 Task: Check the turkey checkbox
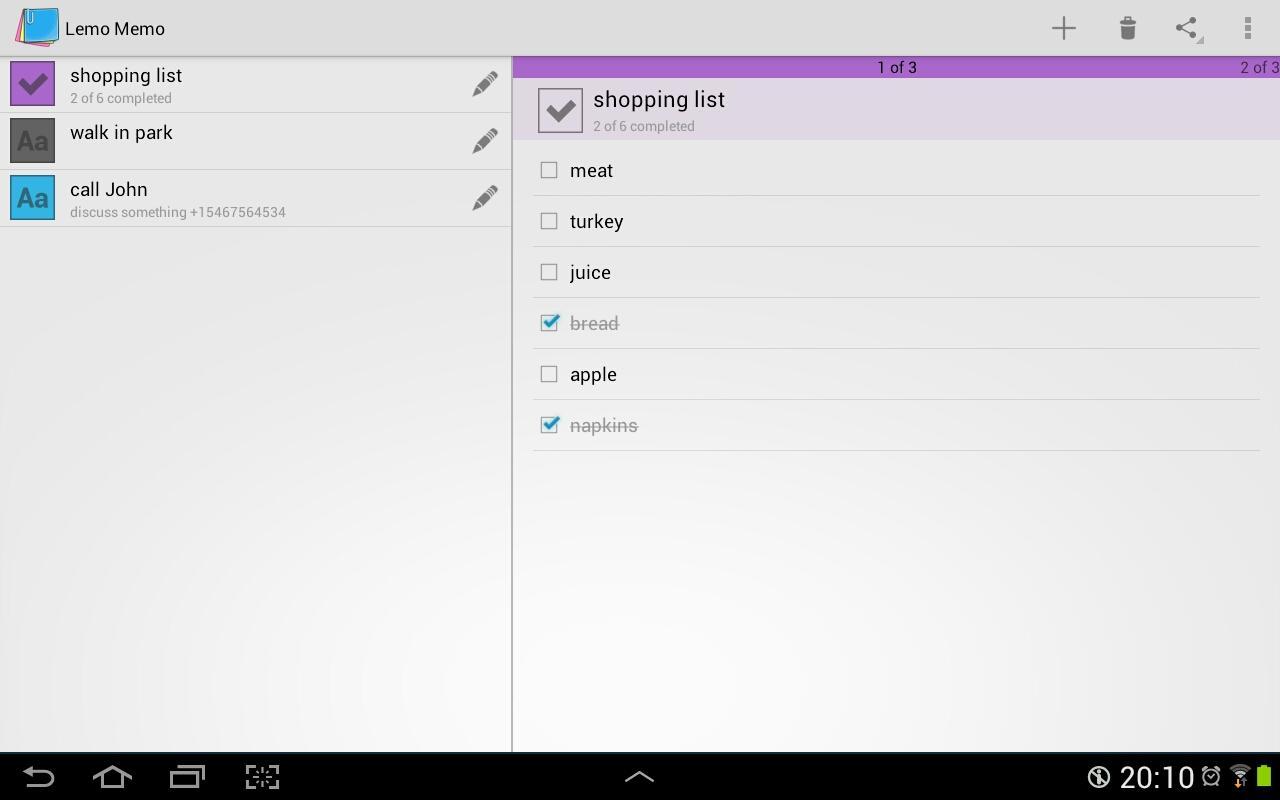(x=549, y=221)
